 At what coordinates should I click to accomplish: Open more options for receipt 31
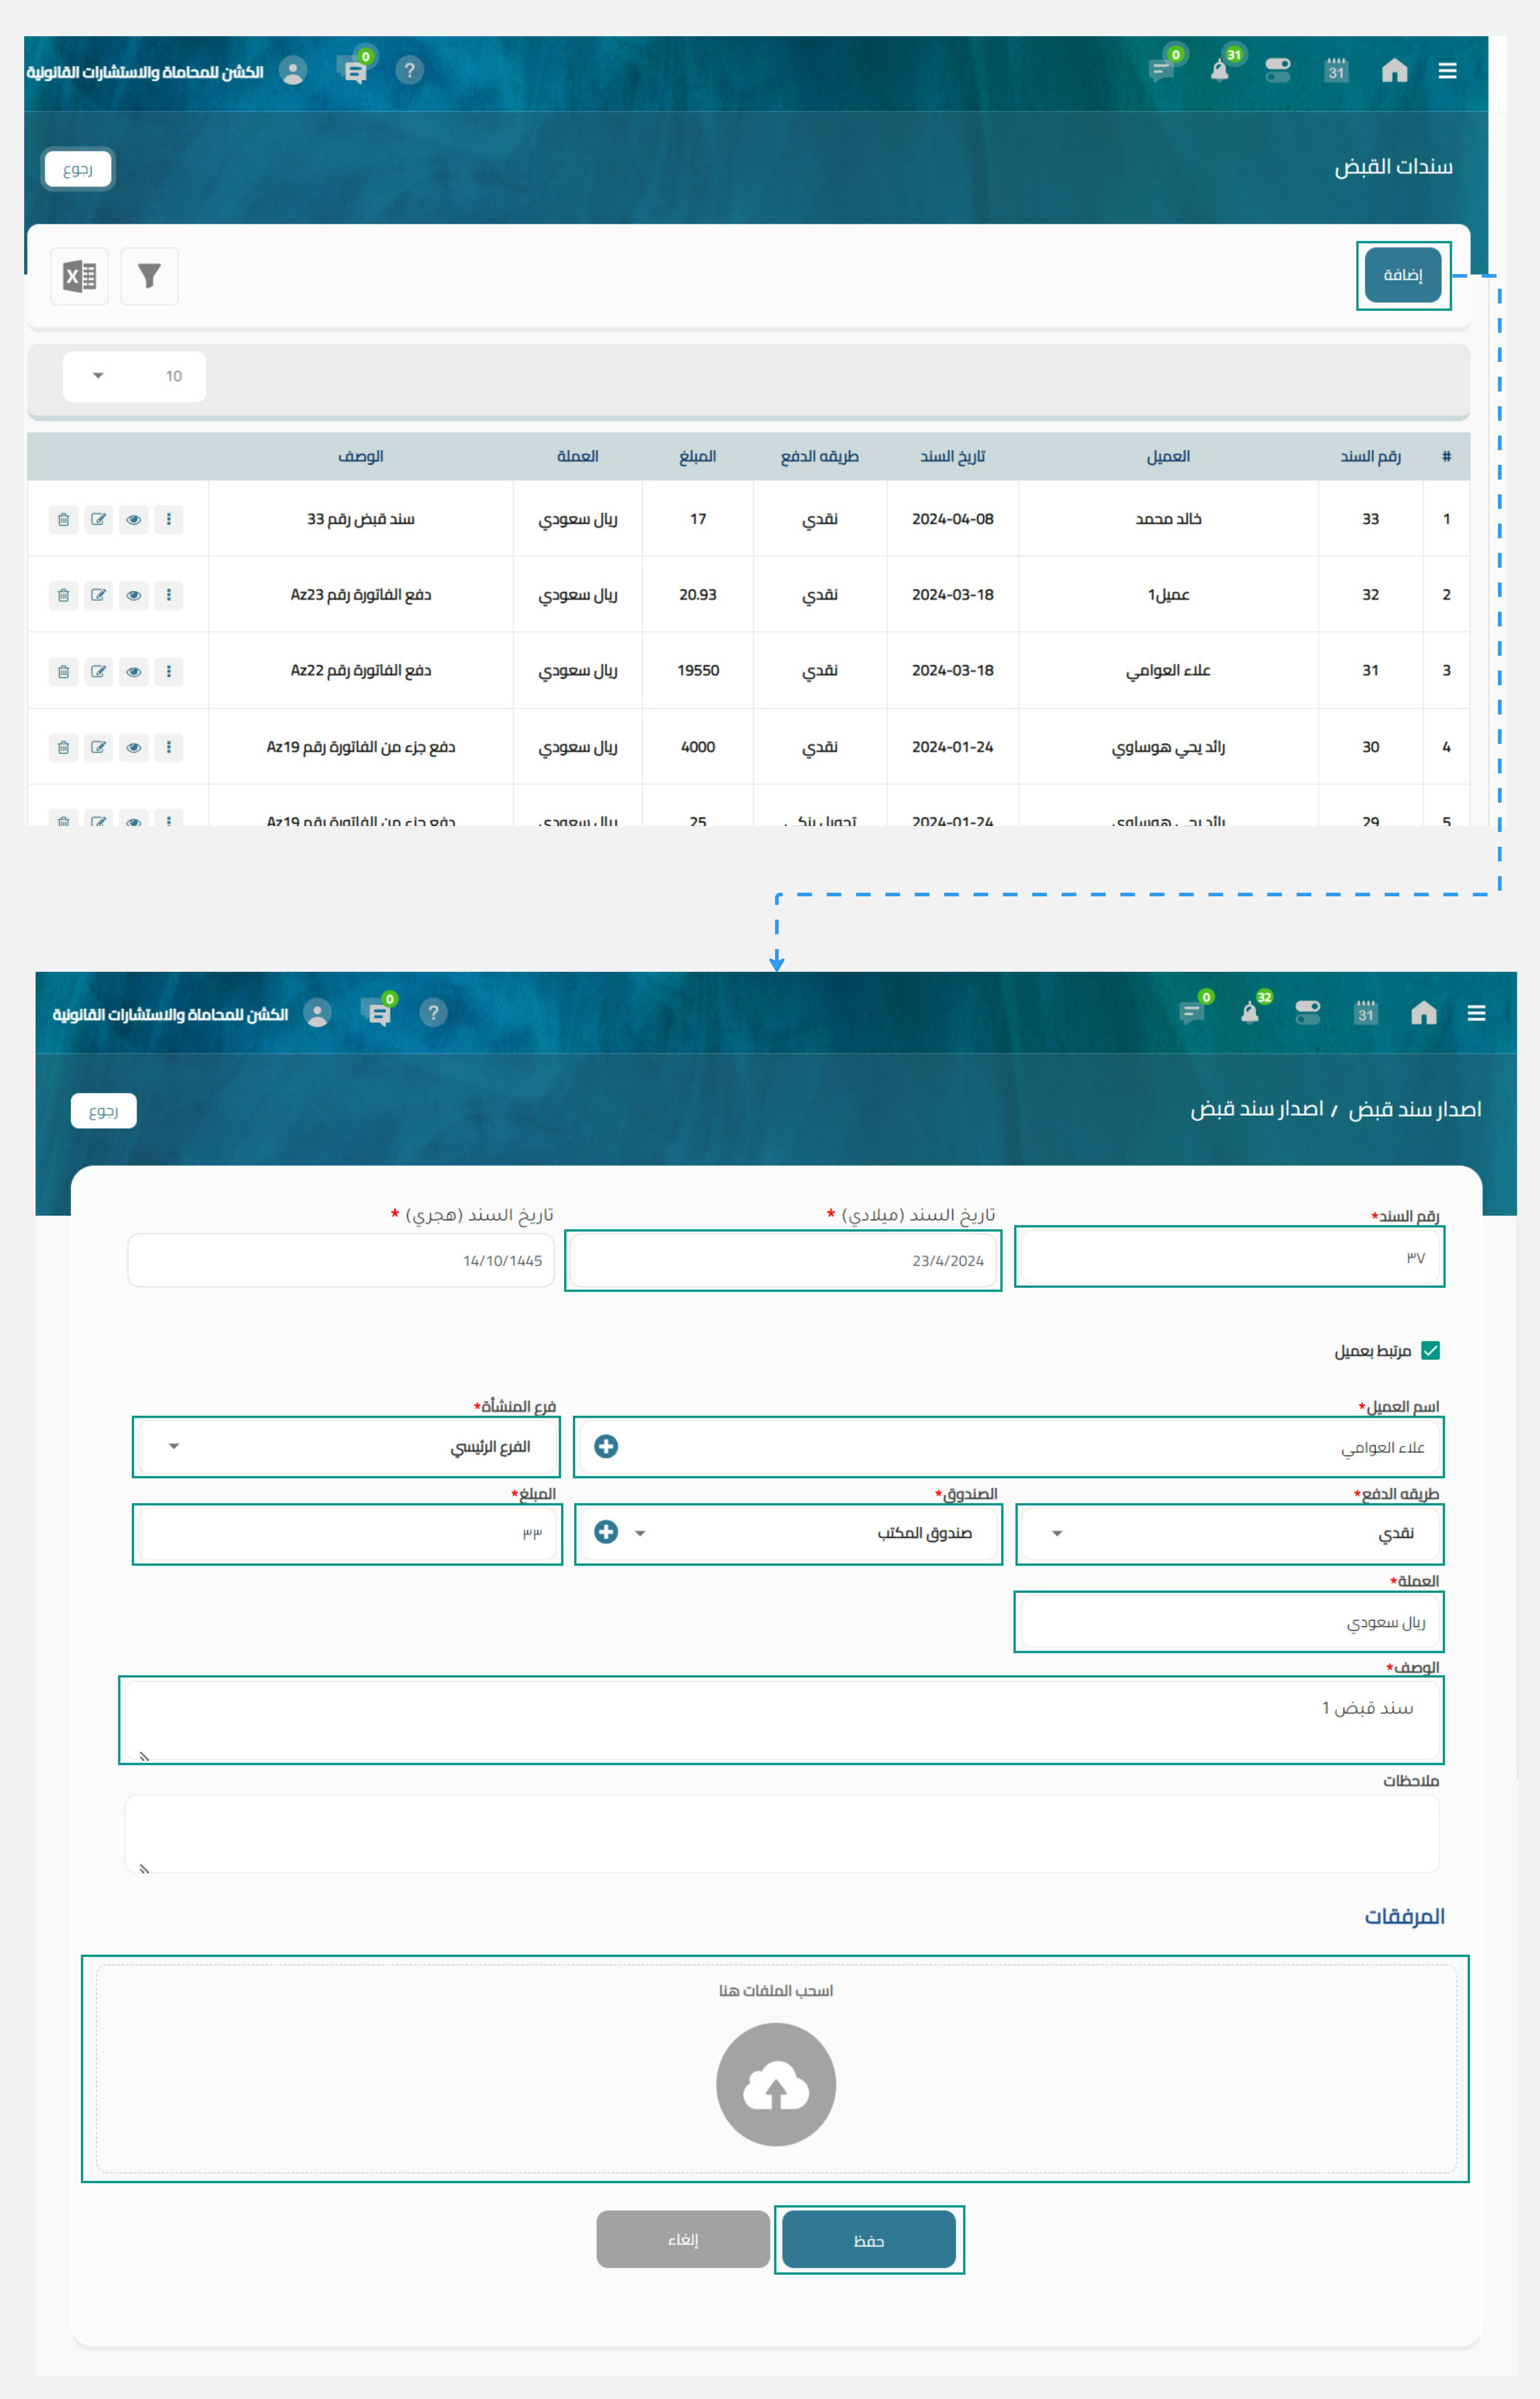(x=169, y=671)
